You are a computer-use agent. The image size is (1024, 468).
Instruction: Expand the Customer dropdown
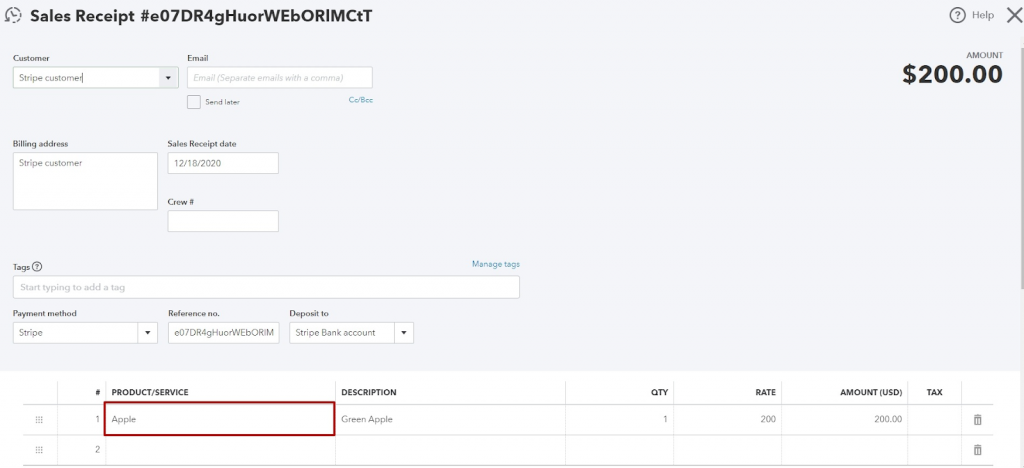point(166,78)
